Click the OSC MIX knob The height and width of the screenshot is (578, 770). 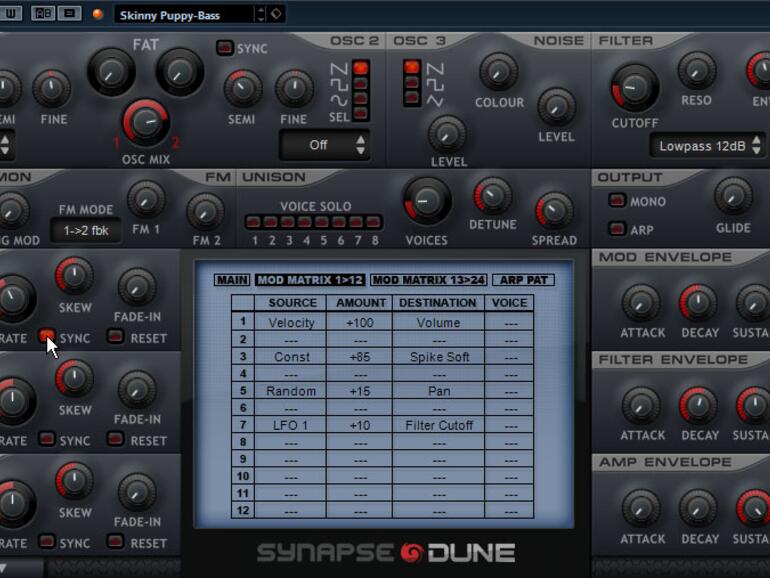(145, 122)
